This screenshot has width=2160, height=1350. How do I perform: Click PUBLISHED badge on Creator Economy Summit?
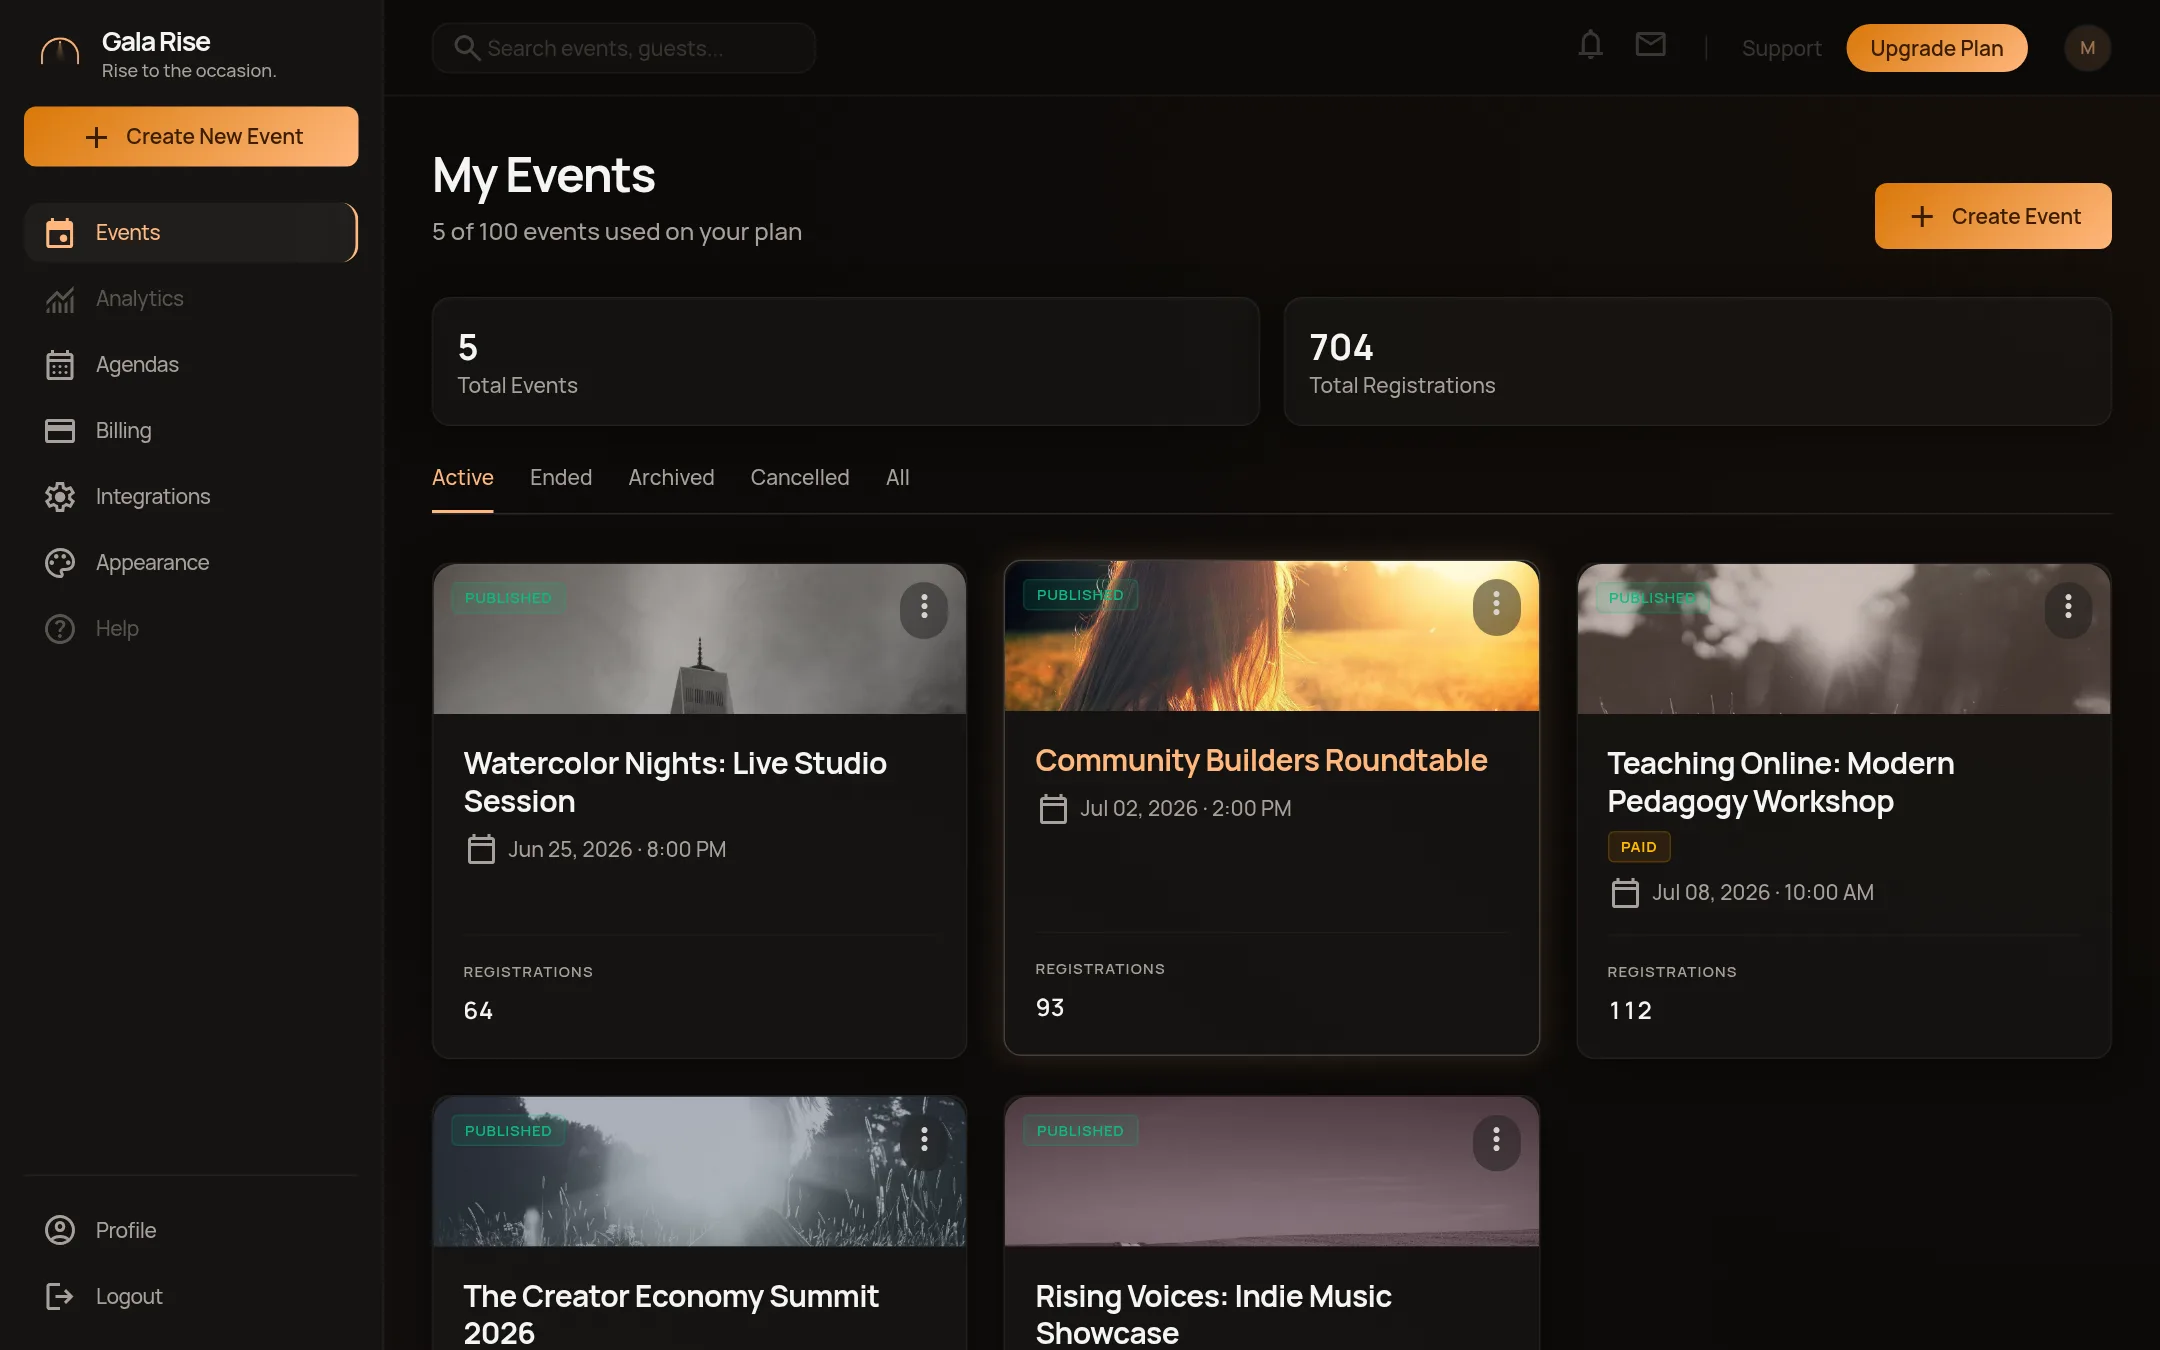(x=508, y=1131)
